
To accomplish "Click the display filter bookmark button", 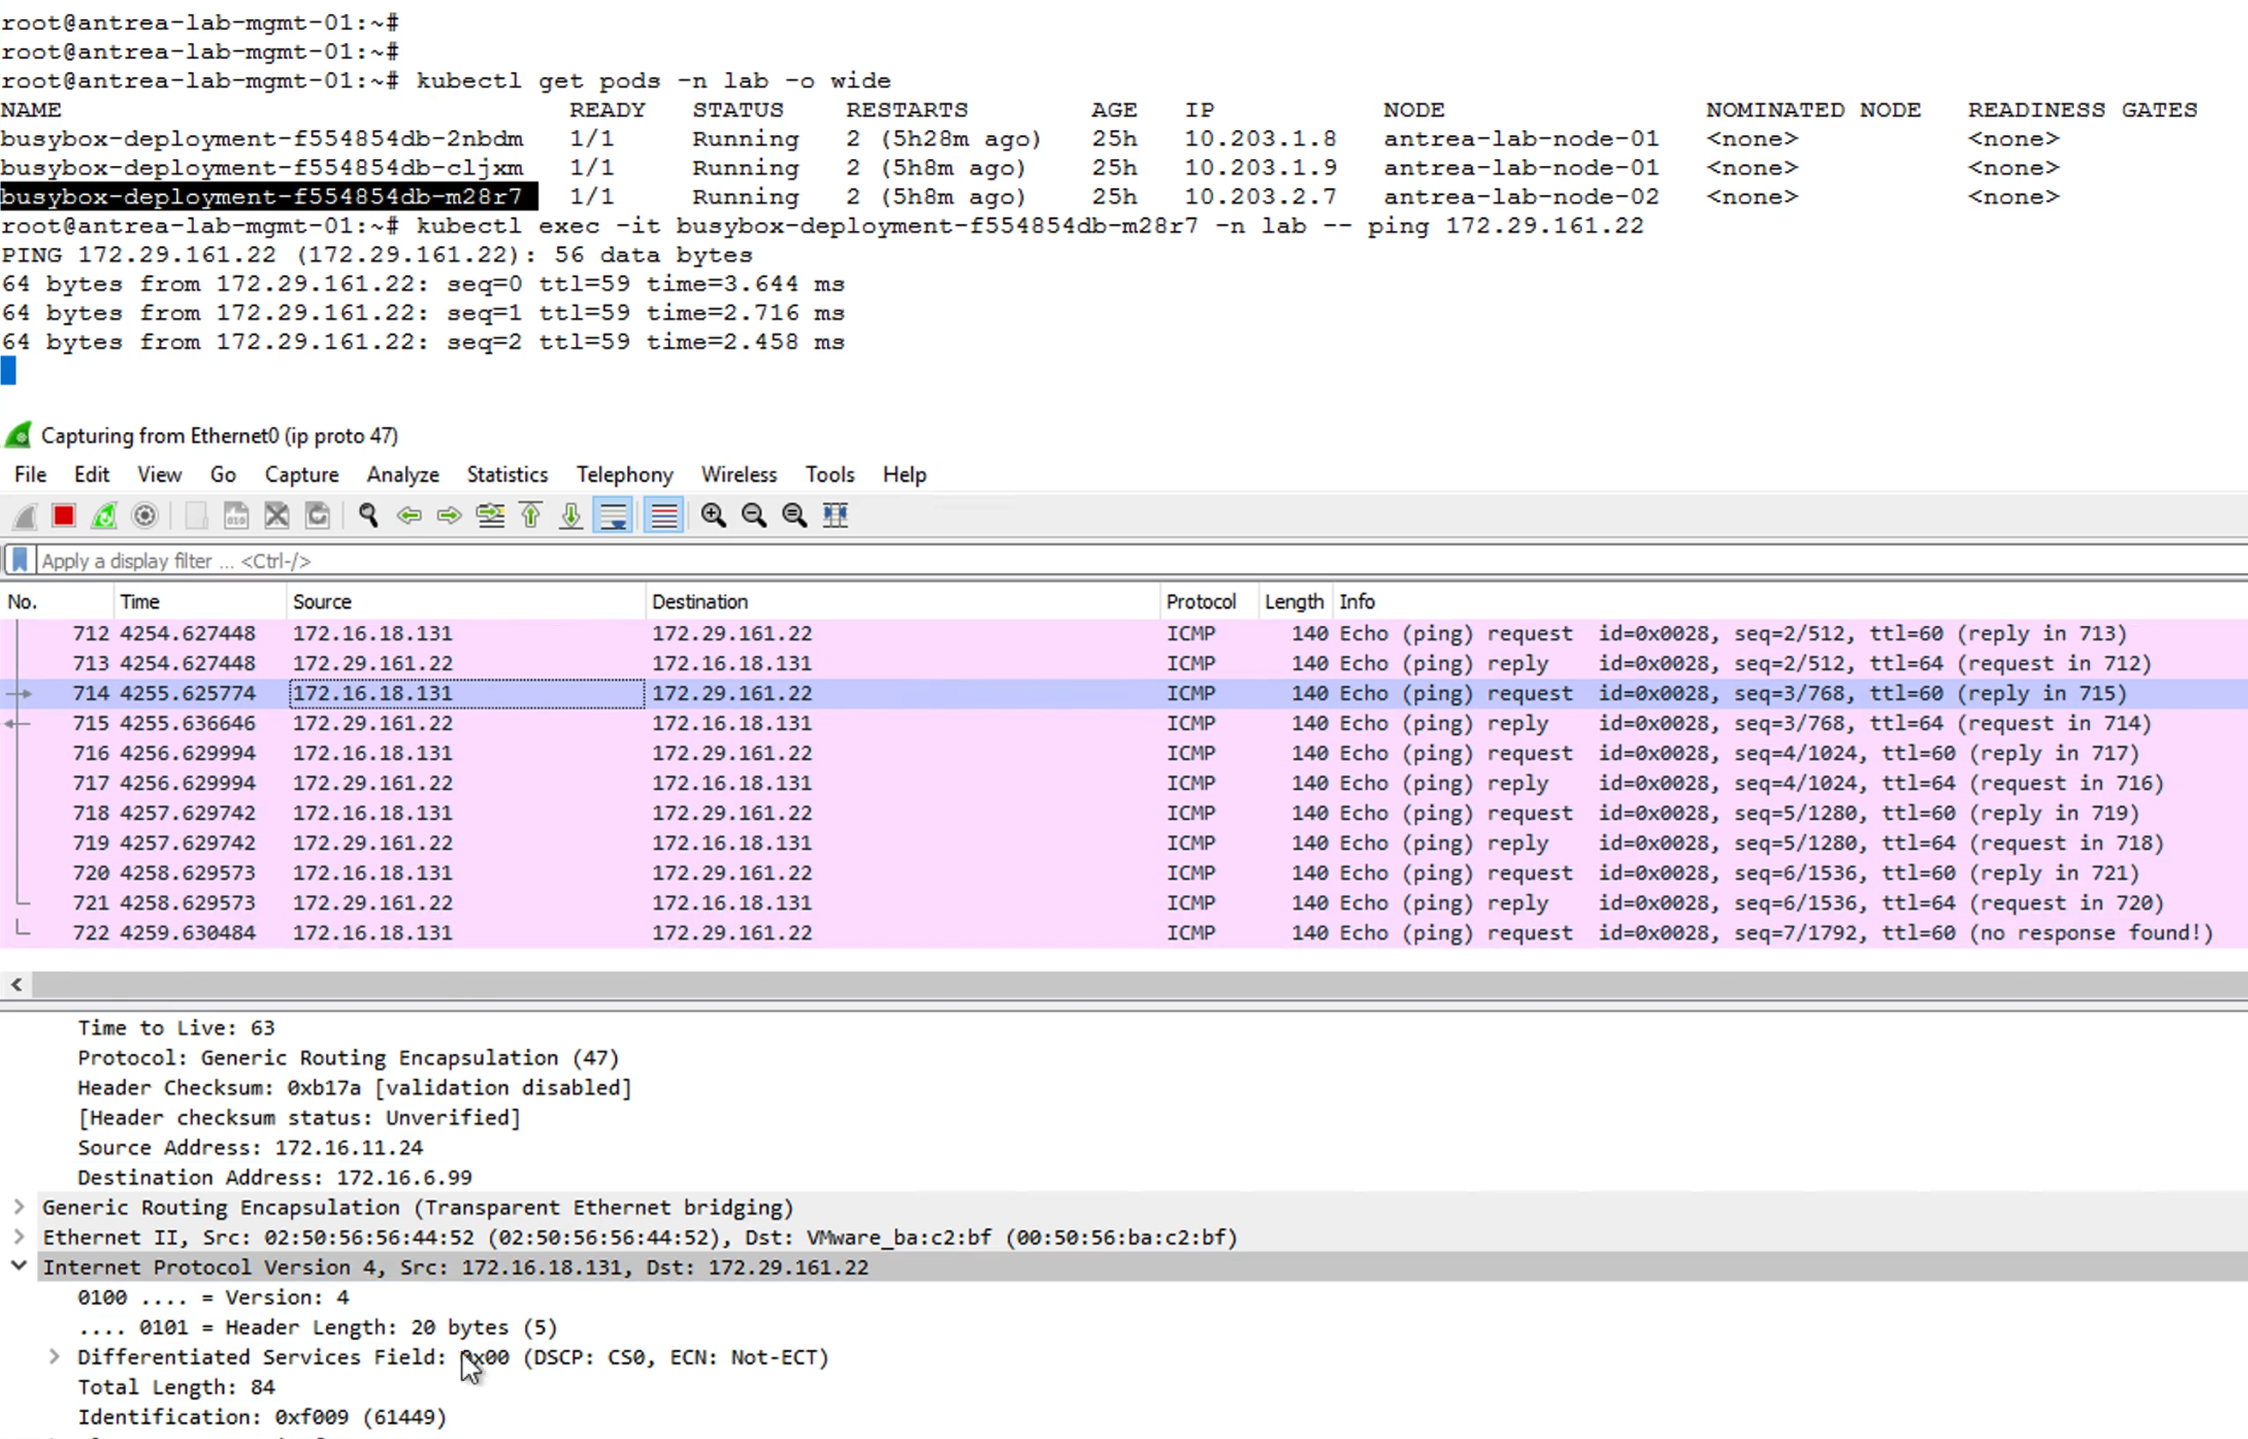I will click(19, 560).
